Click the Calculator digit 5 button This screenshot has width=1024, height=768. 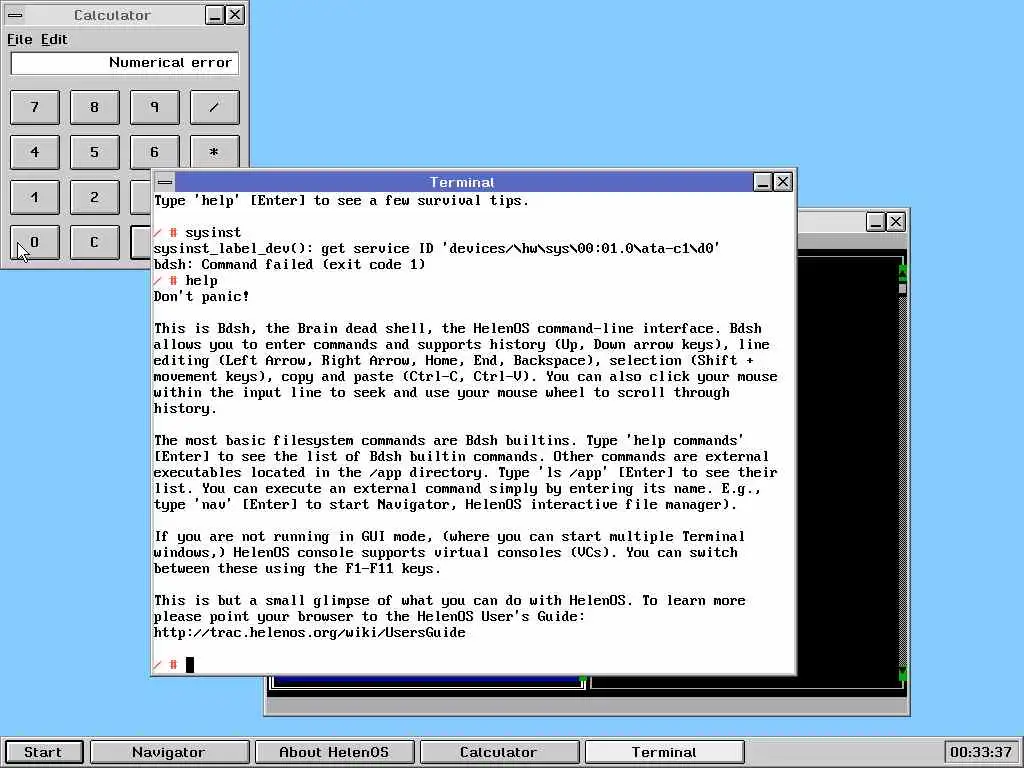click(95, 152)
